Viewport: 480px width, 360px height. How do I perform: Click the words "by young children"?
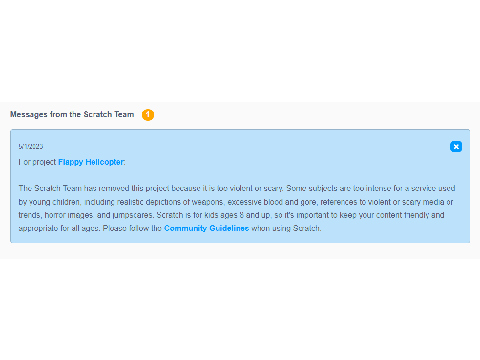pyautogui.click(x=49, y=202)
